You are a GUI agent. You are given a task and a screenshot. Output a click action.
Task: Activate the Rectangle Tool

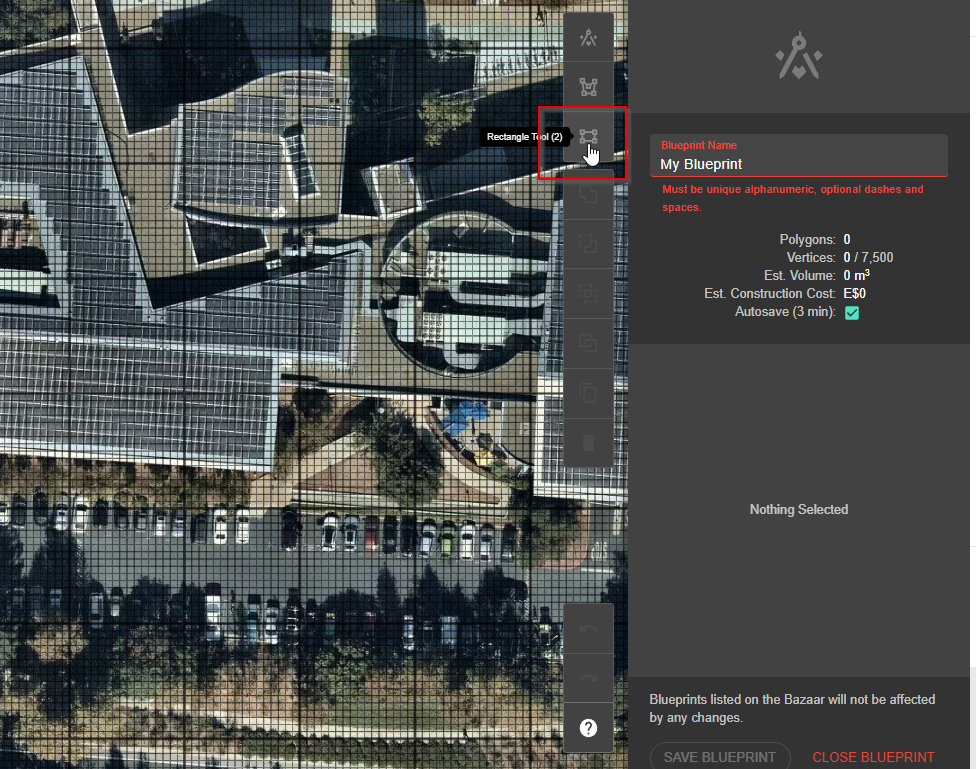point(588,137)
